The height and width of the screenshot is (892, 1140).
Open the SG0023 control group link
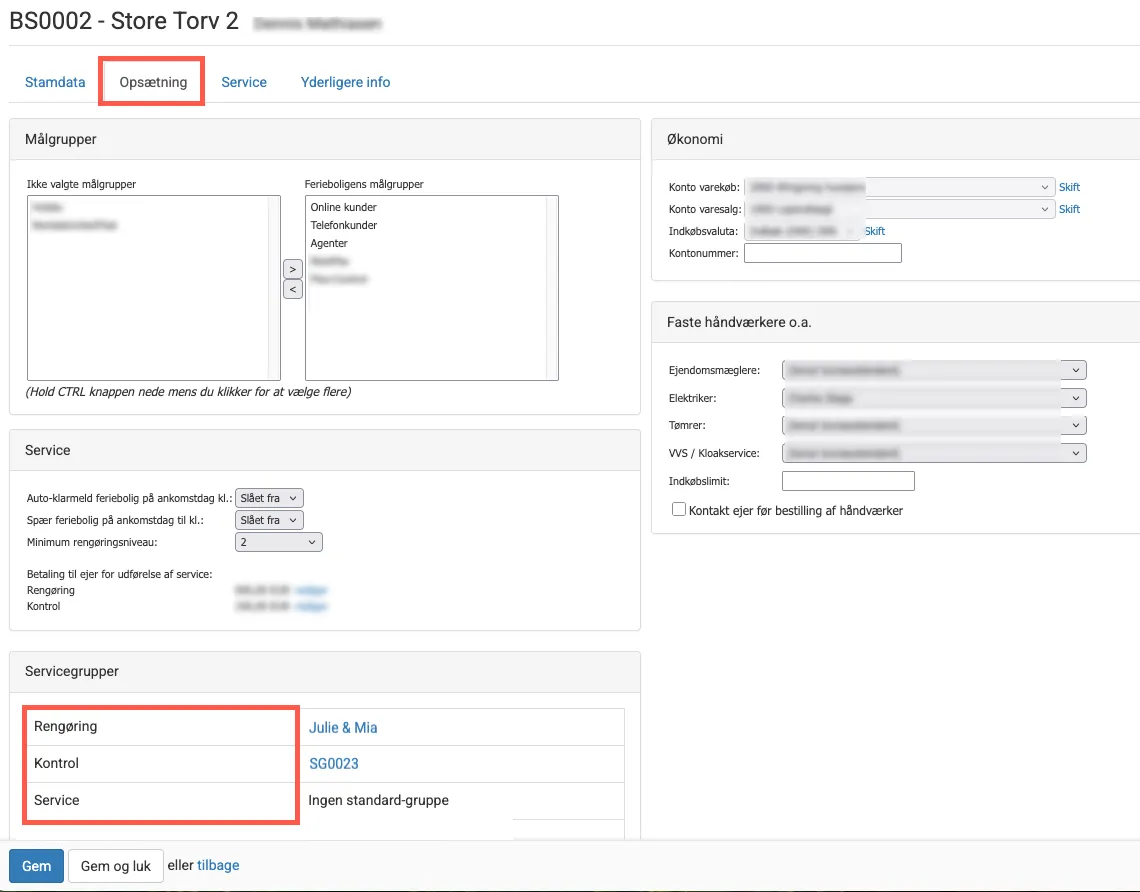point(333,764)
